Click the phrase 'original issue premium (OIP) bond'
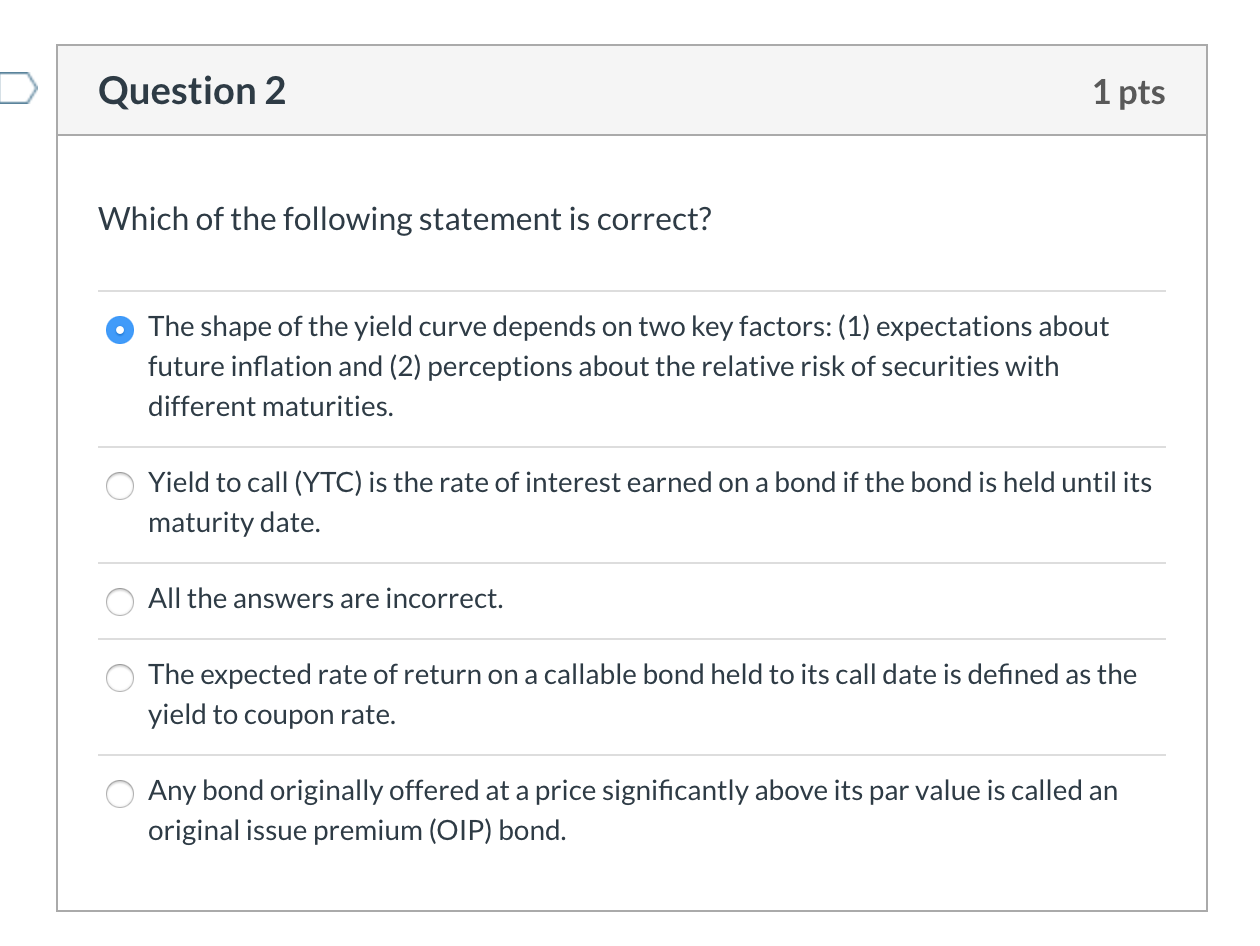This screenshot has width=1260, height=946. point(357,830)
